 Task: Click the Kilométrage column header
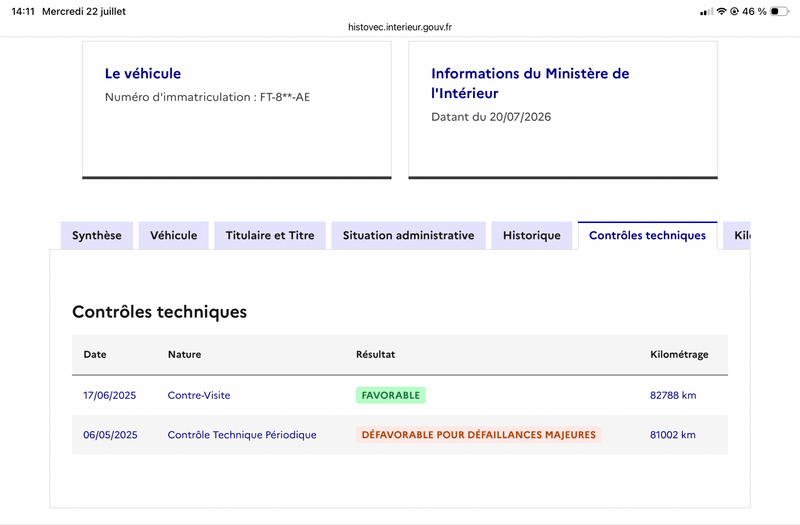[x=679, y=355]
